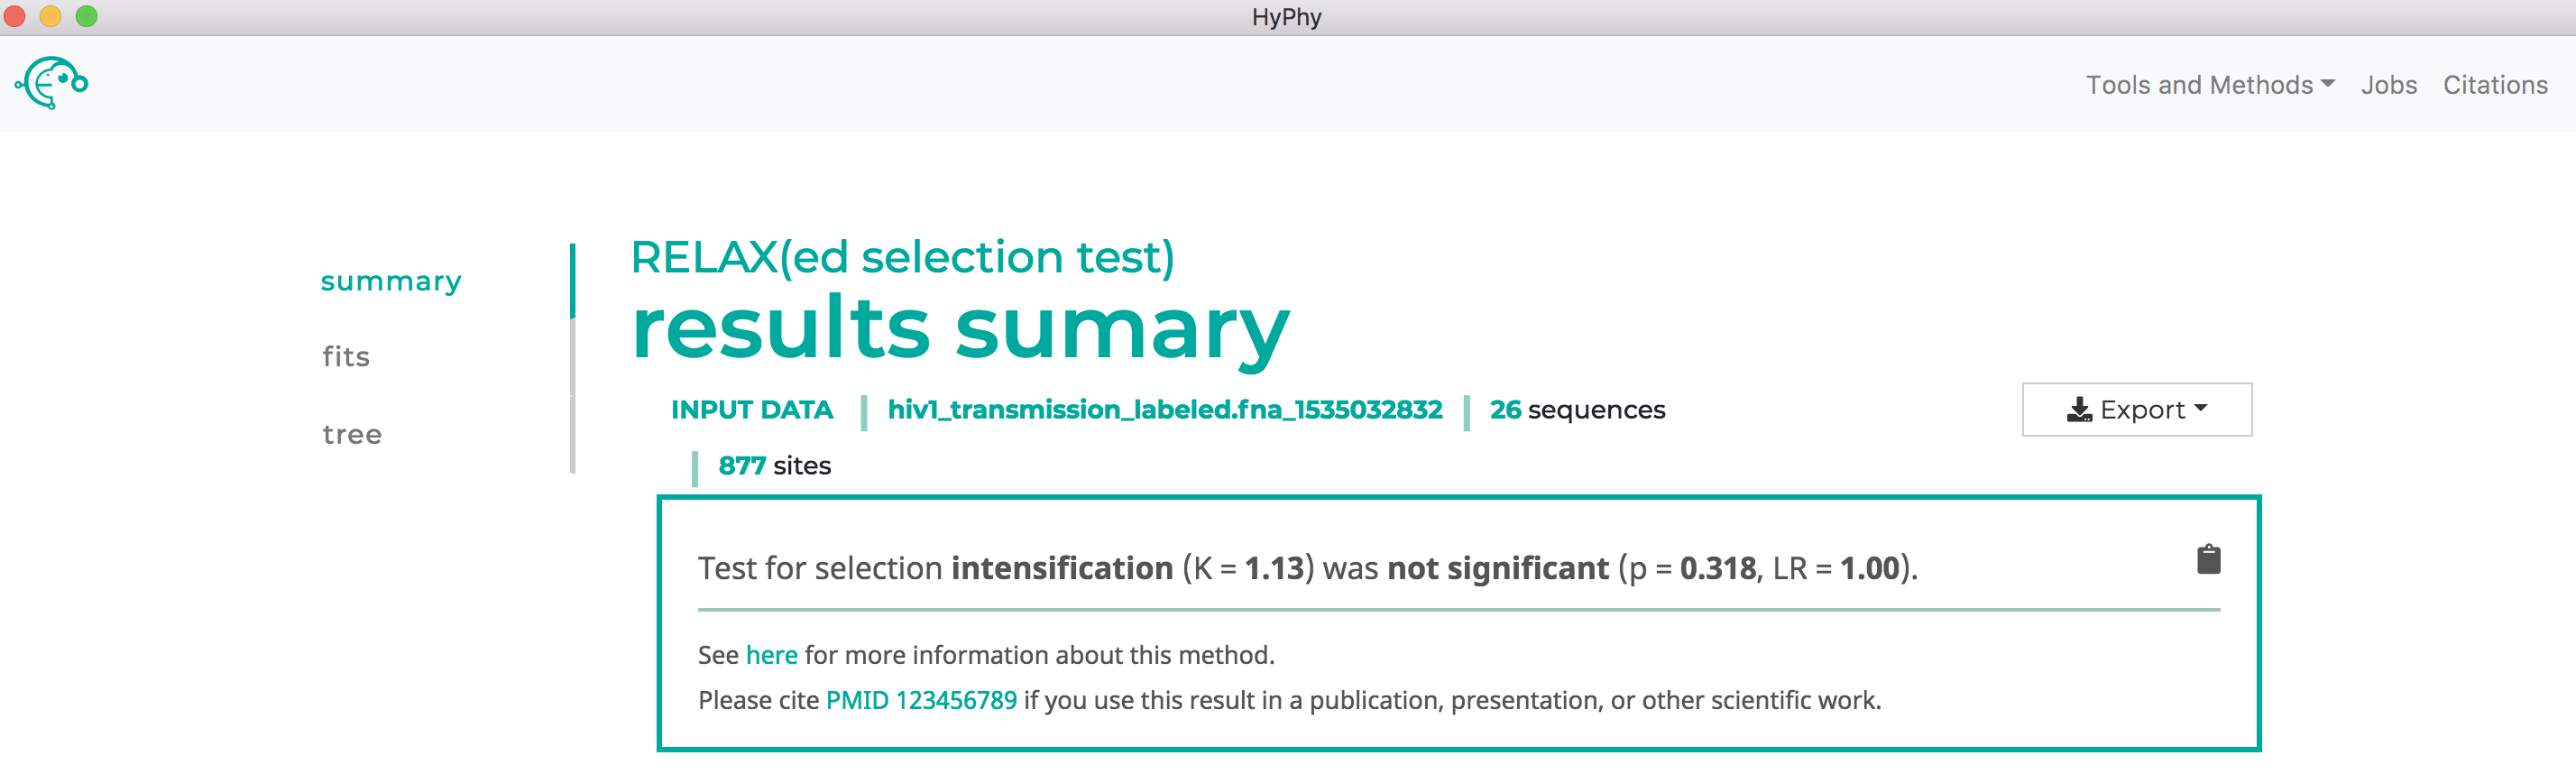Image resolution: width=2576 pixels, height=774 pixels.
Task: Jump to the tree section
Action: click(352, 434)
